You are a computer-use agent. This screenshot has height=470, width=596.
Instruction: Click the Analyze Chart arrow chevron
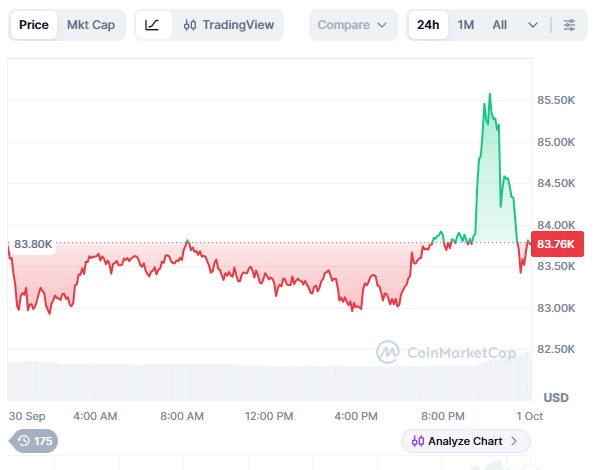pos(514,441)
